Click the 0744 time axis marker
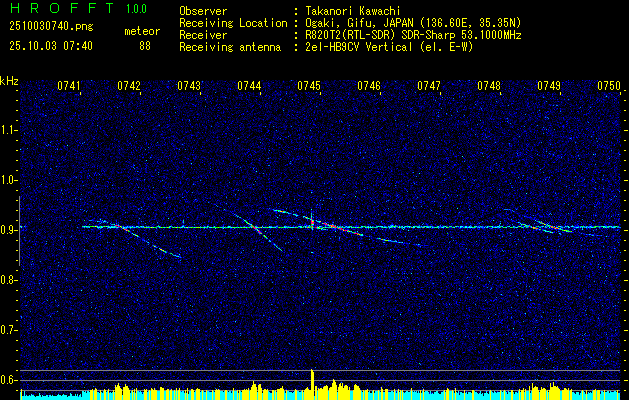The image size is (629, 400). 249,86
